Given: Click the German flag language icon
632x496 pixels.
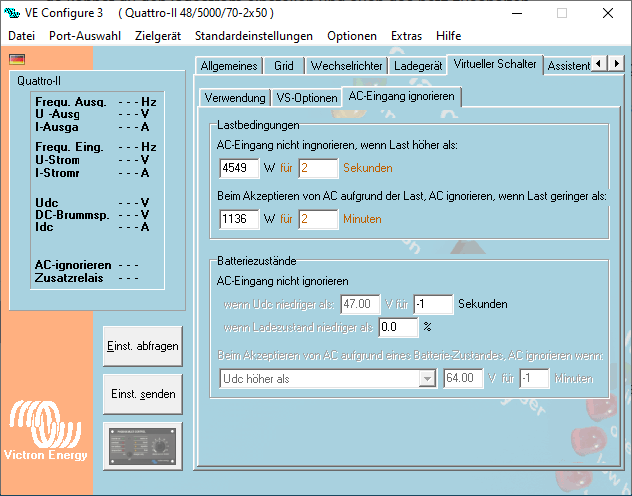Looking at the screenshot, I should 17,59.
